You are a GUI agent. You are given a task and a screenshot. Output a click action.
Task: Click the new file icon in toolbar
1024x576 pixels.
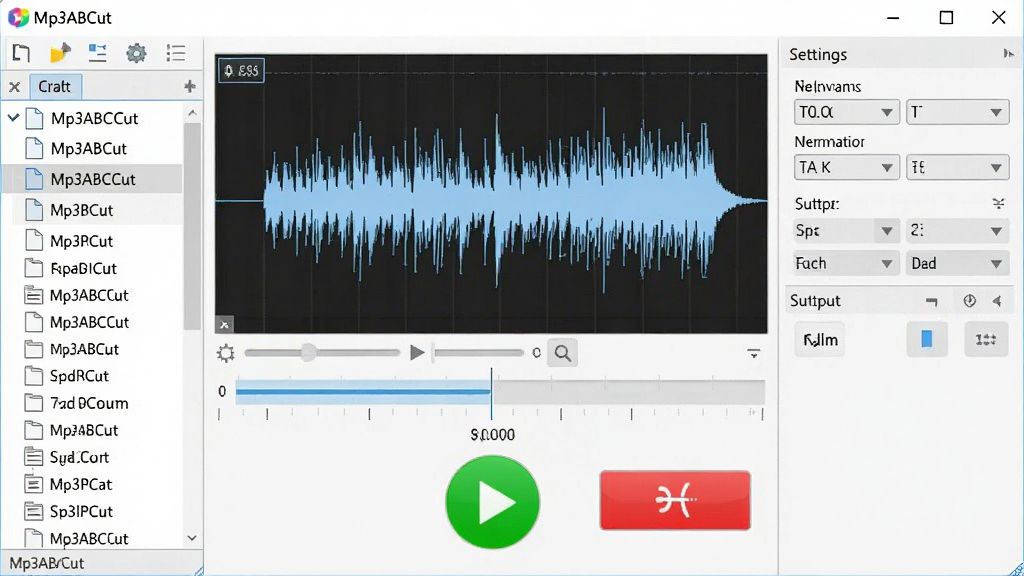tap(21, 53)
